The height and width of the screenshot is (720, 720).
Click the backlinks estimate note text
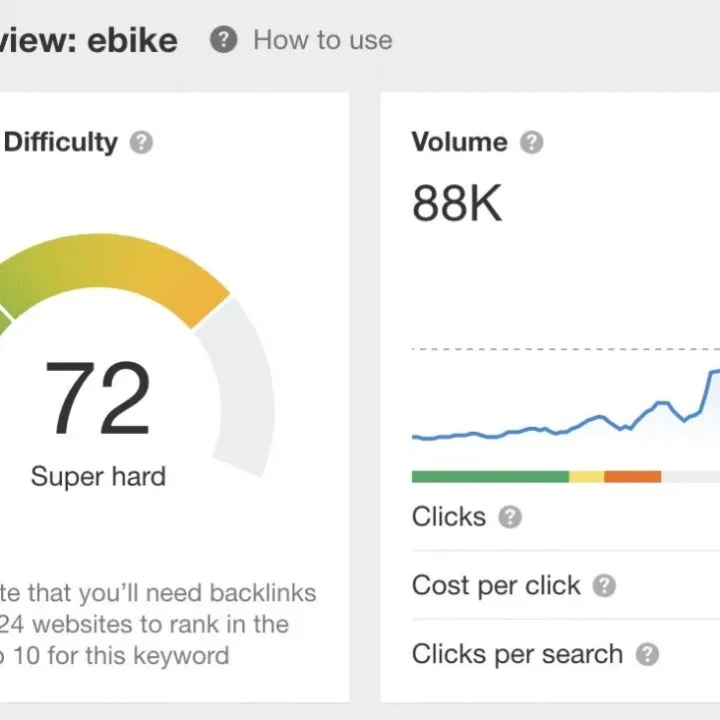(x=157, y=624)
